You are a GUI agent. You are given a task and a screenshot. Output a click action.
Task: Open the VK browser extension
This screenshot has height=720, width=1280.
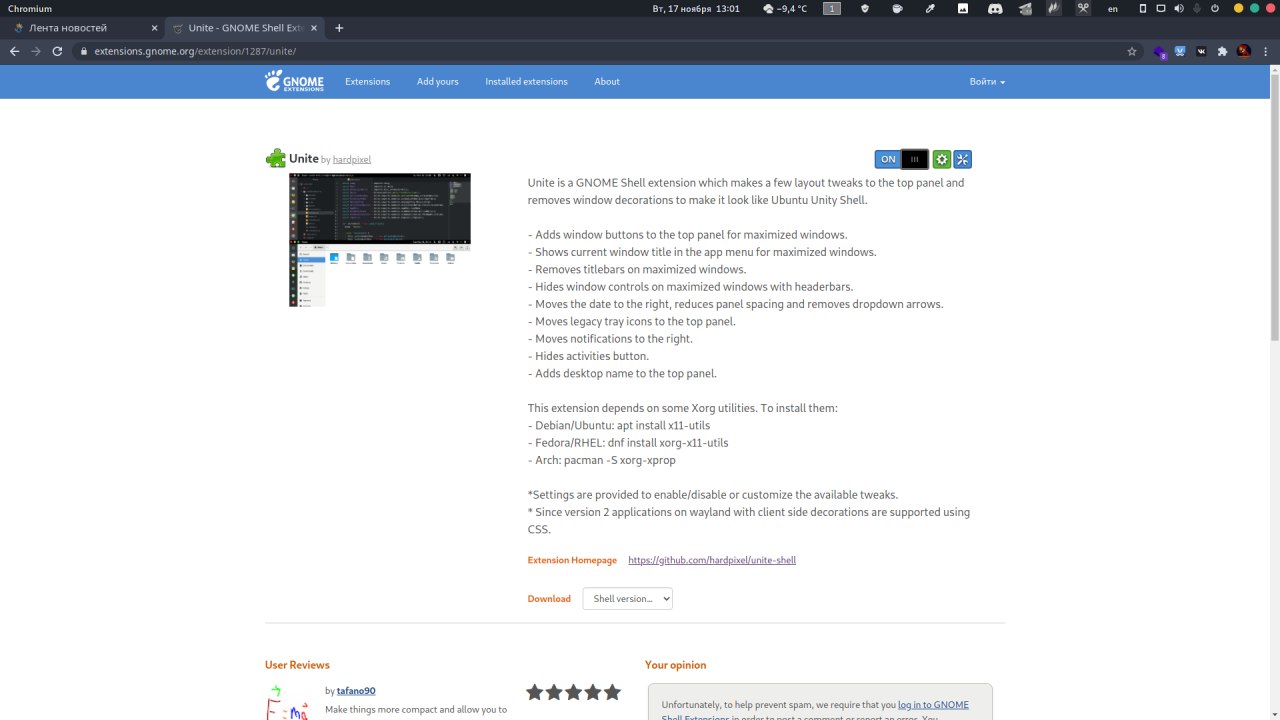(x=1201, y=51)
